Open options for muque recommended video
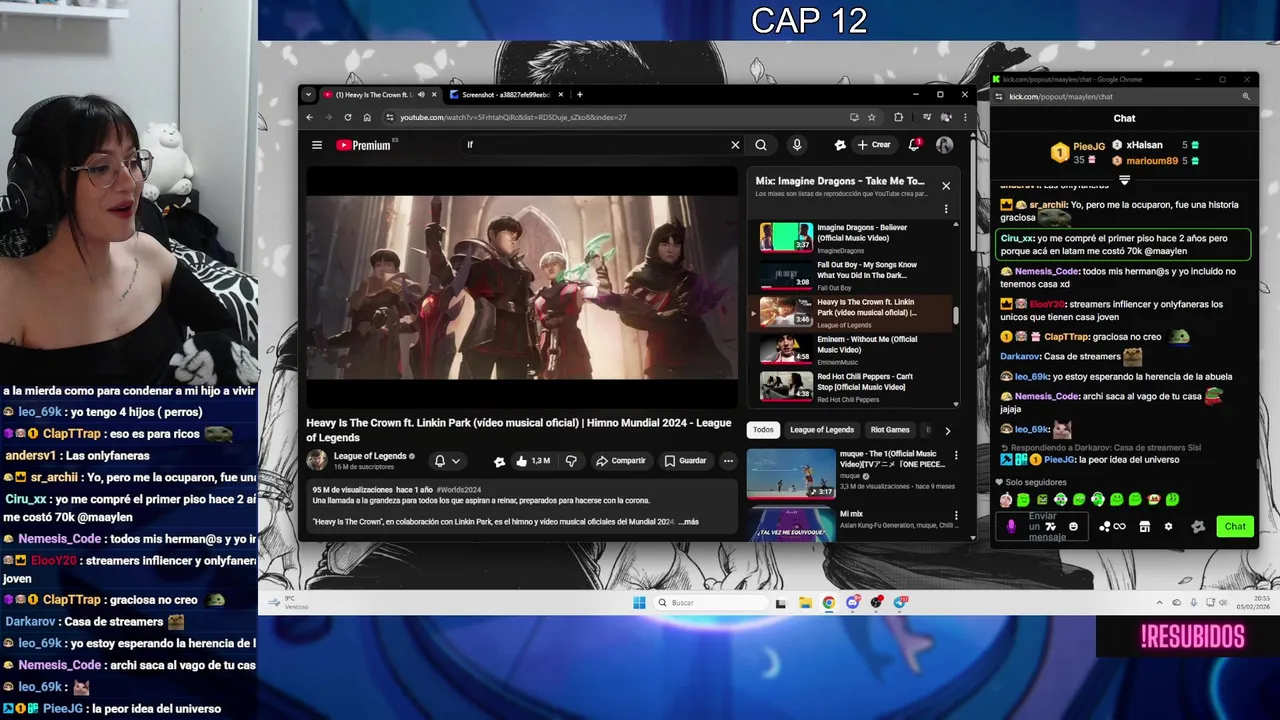This screenshot has height=720, width=1280. pyautogui.click(x=955, y=456)
